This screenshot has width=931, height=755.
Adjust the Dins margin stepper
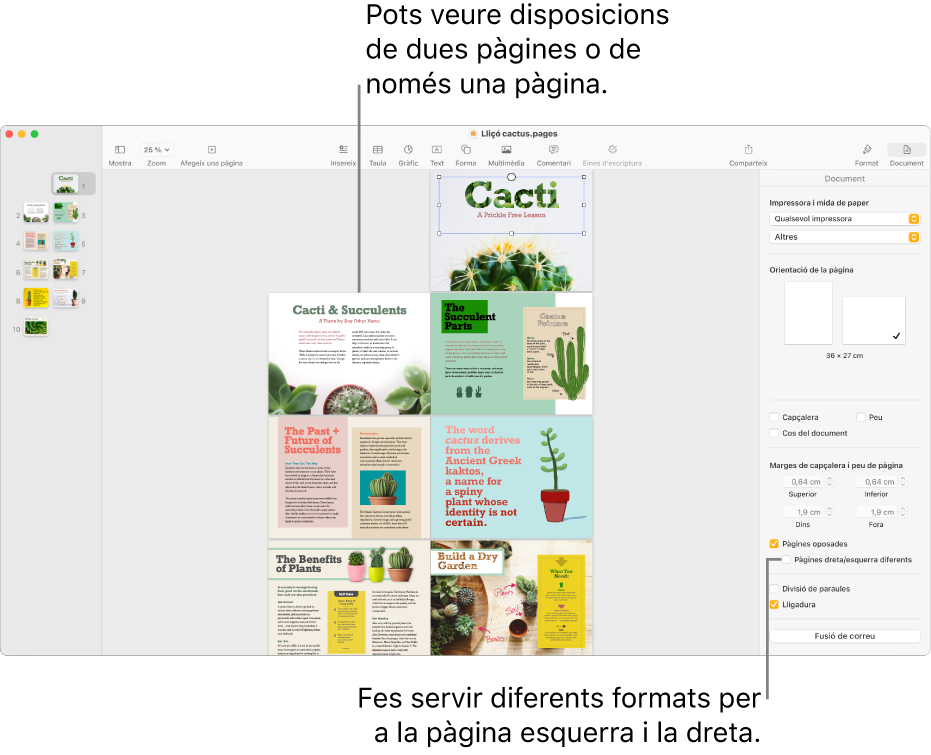[829, 512]
